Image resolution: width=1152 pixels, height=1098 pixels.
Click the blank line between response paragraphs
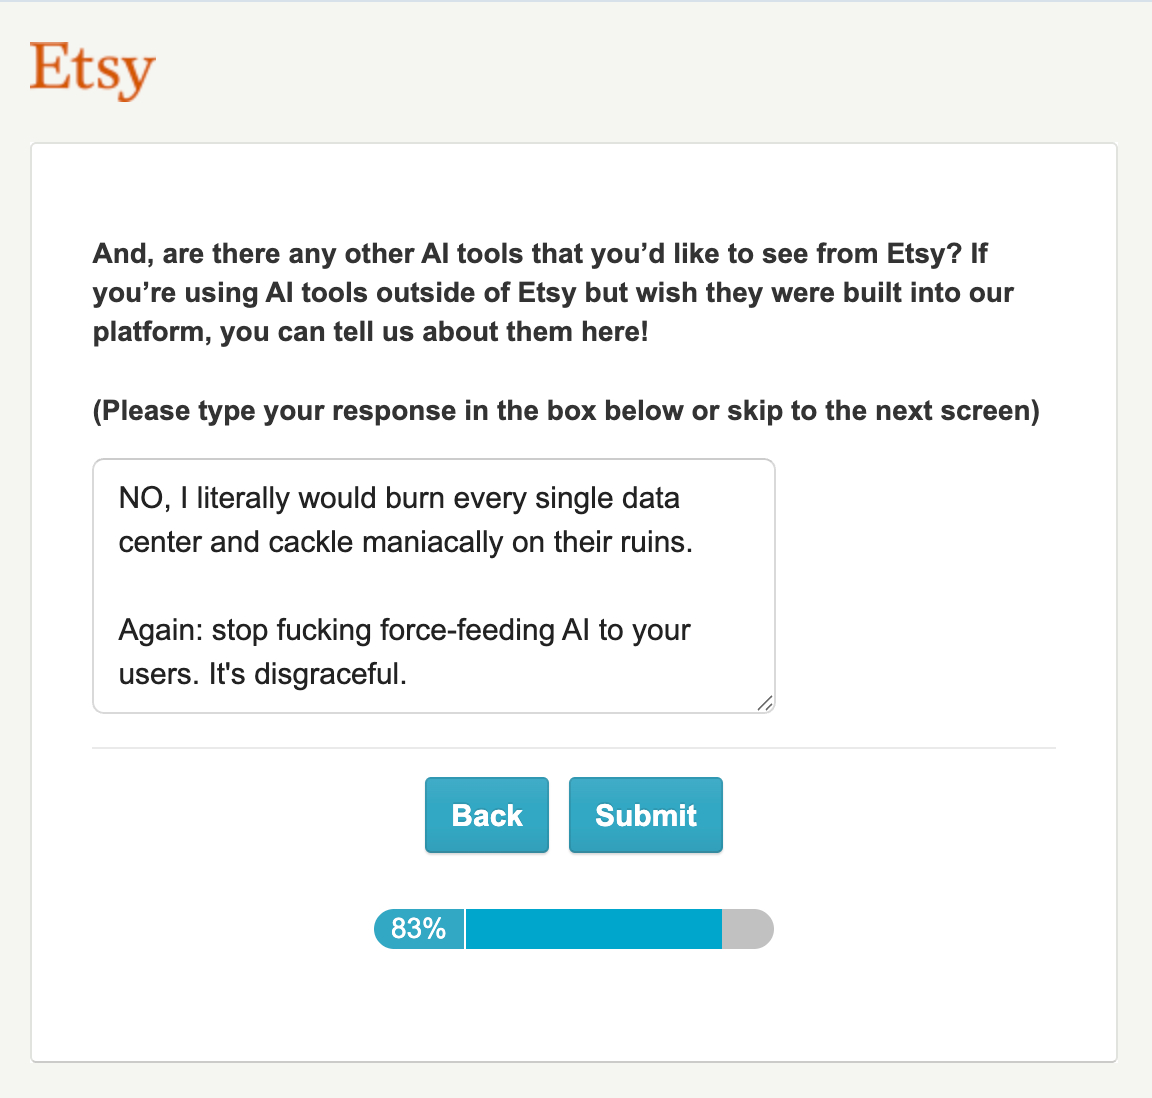tap(400, 586)
